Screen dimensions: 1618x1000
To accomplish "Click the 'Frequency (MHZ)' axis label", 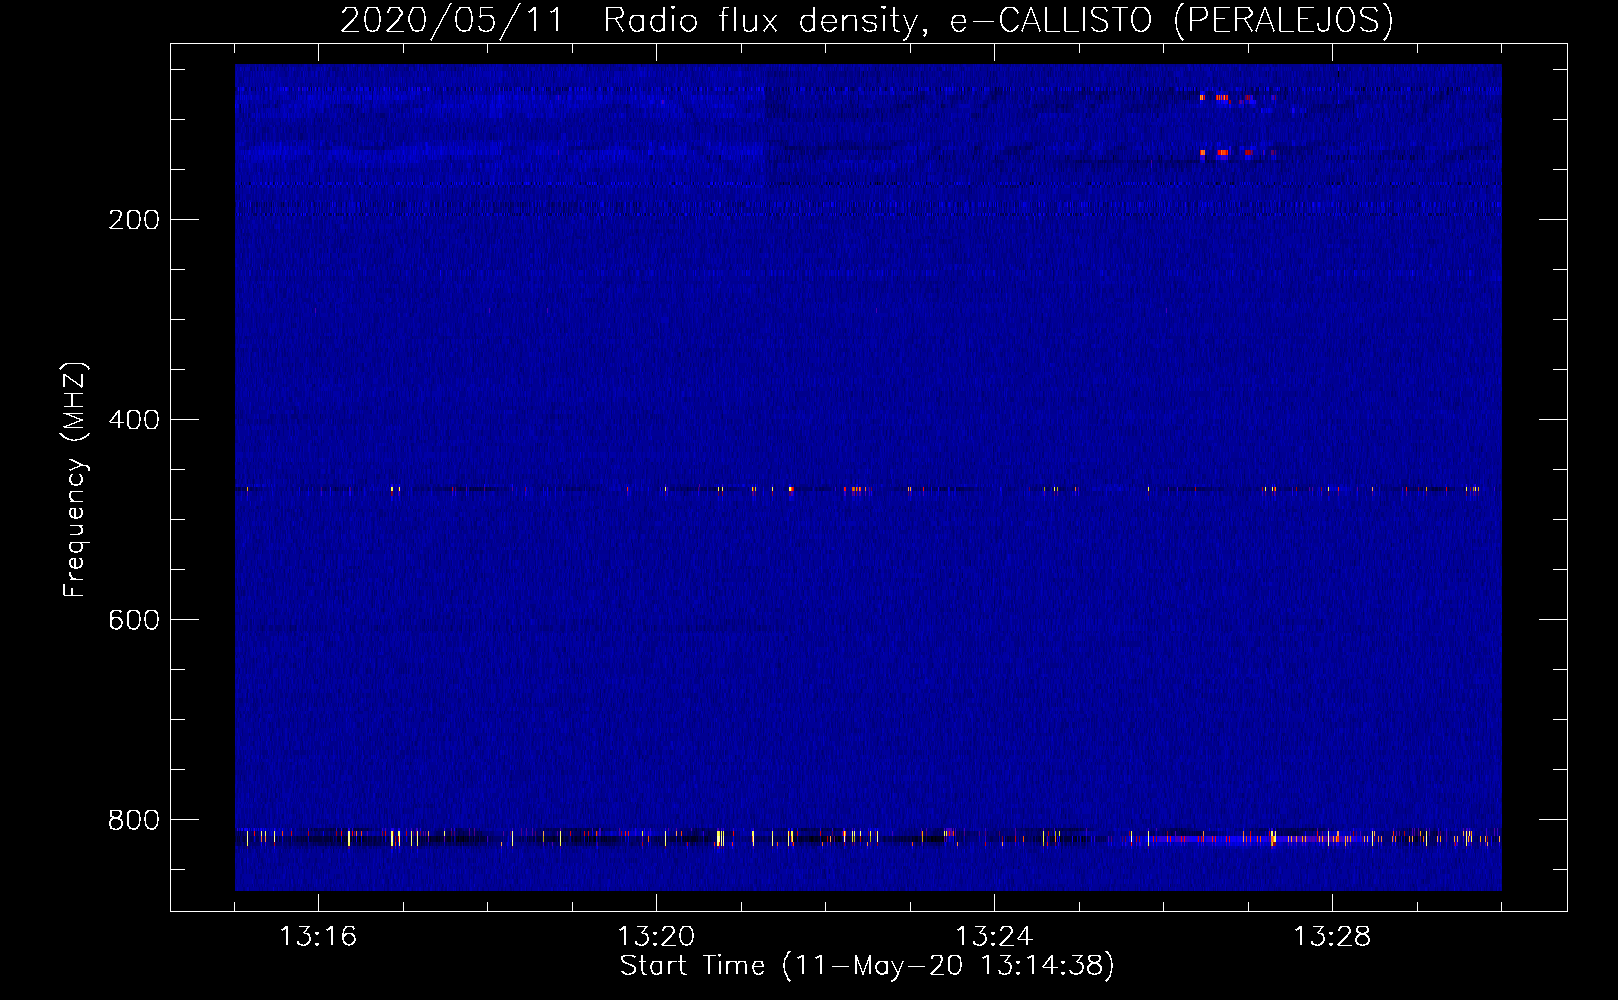I will point(75,480).
